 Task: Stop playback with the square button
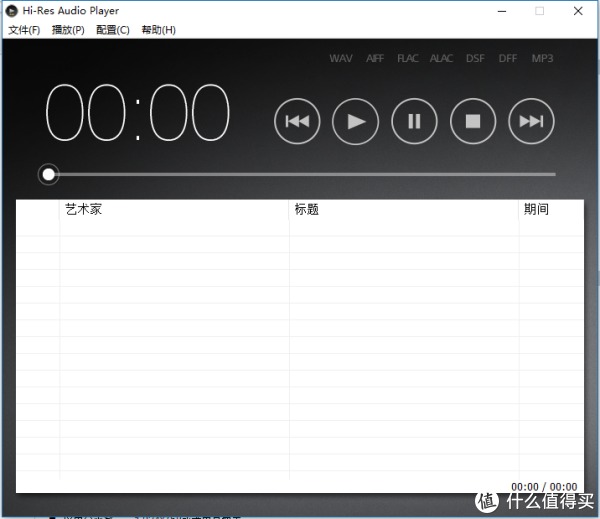pyautogui.click(x=473, y=121)
